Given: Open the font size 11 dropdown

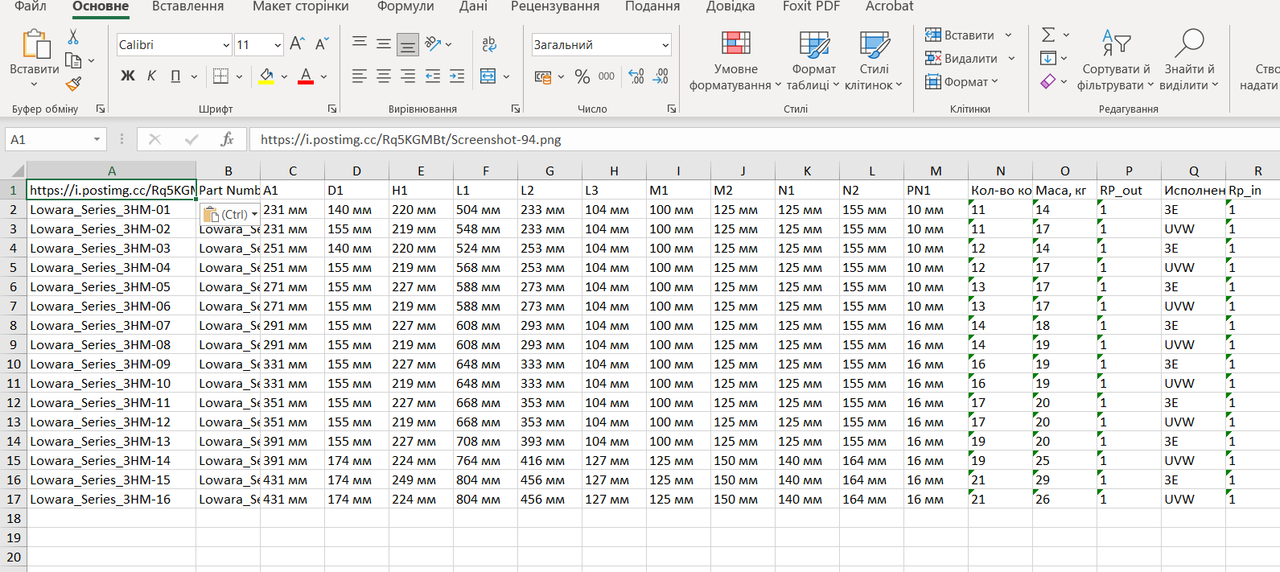Looking at the screenshot, I should (277, 45).
